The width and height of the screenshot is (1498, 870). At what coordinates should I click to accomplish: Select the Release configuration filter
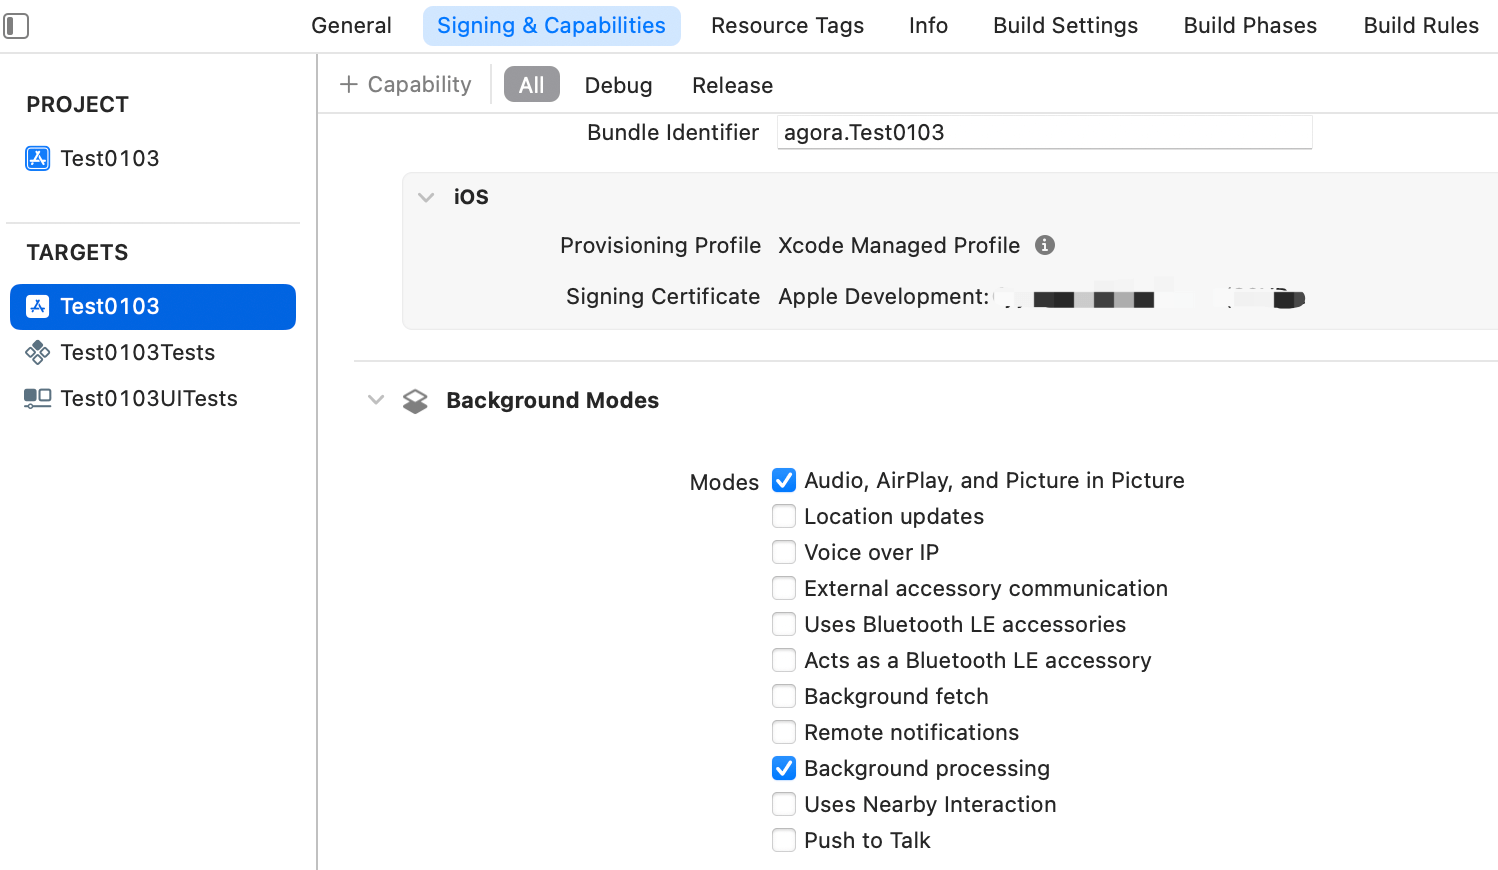pyautogui.click(x=732, y=85)
